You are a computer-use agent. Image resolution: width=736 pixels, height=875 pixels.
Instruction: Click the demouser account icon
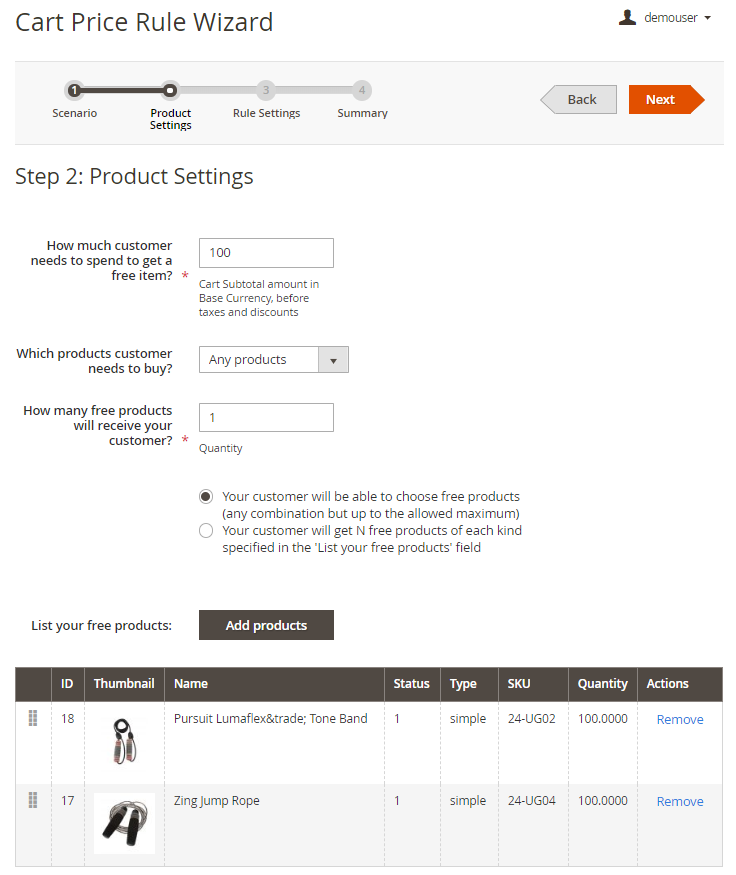click(627, 17)
